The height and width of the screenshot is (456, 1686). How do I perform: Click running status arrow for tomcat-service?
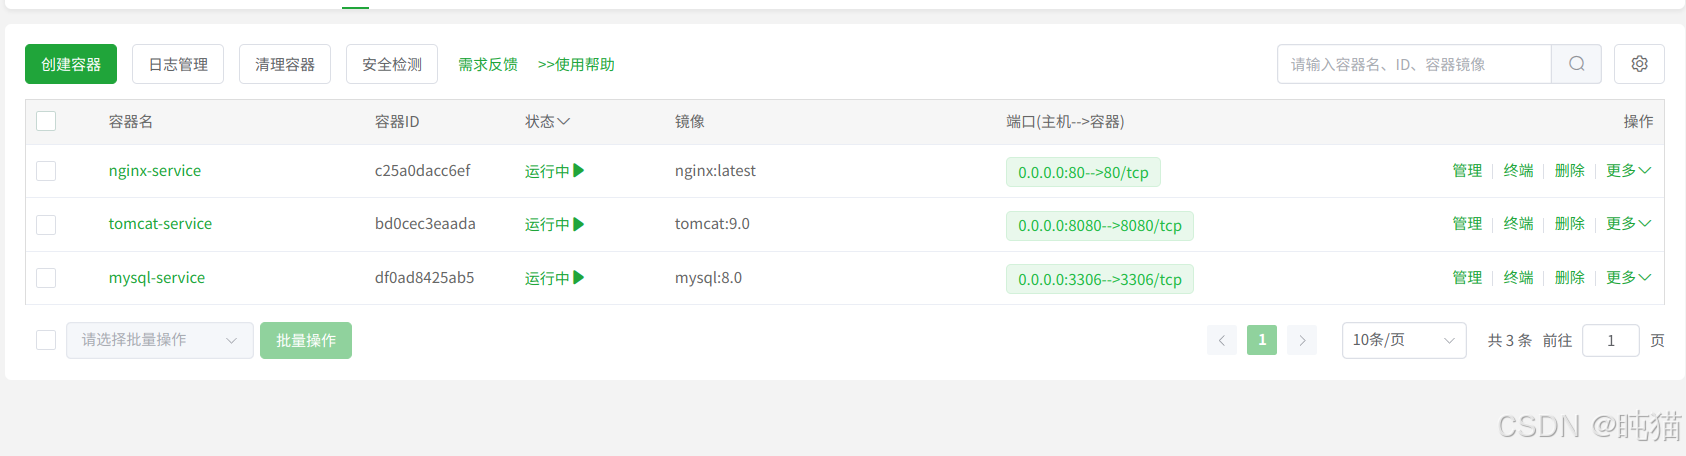tap(579, 224)
